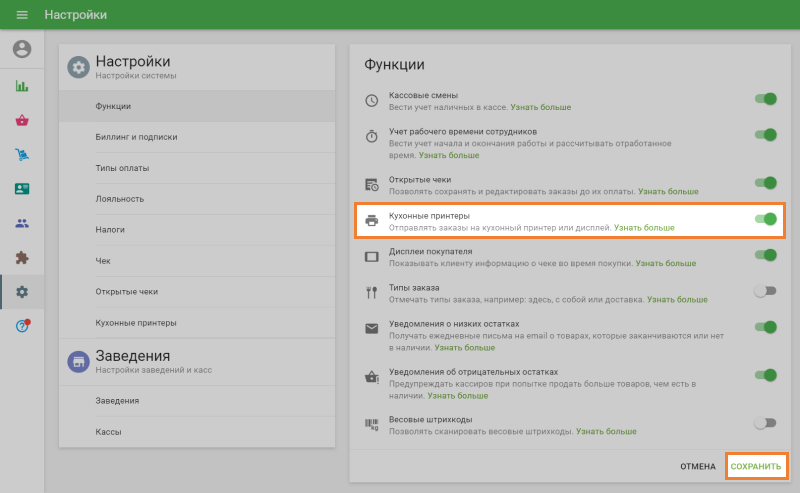This screenshot has width=800, height=493.
Task: Go to the Кассы settings page
Action: coord(109,432)
